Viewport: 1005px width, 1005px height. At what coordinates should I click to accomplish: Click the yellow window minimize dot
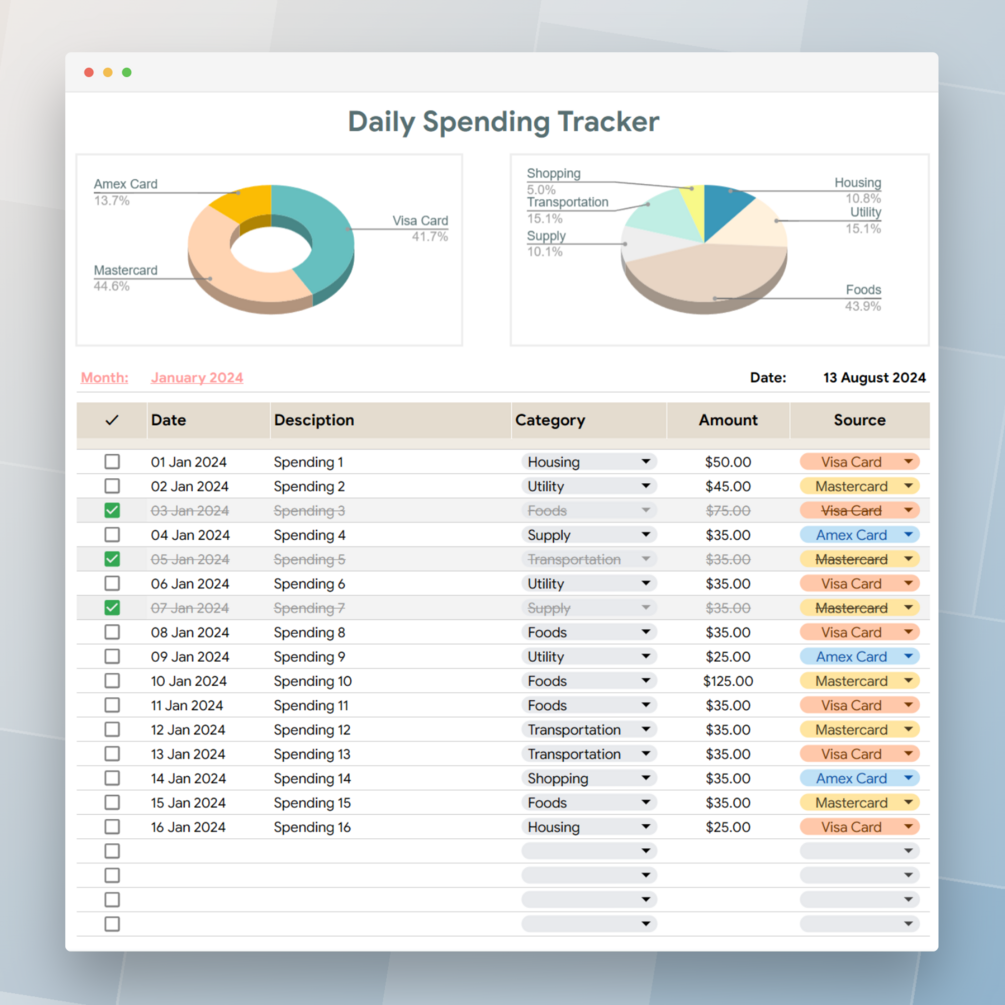pyautogui.click(x=108, y=72)
